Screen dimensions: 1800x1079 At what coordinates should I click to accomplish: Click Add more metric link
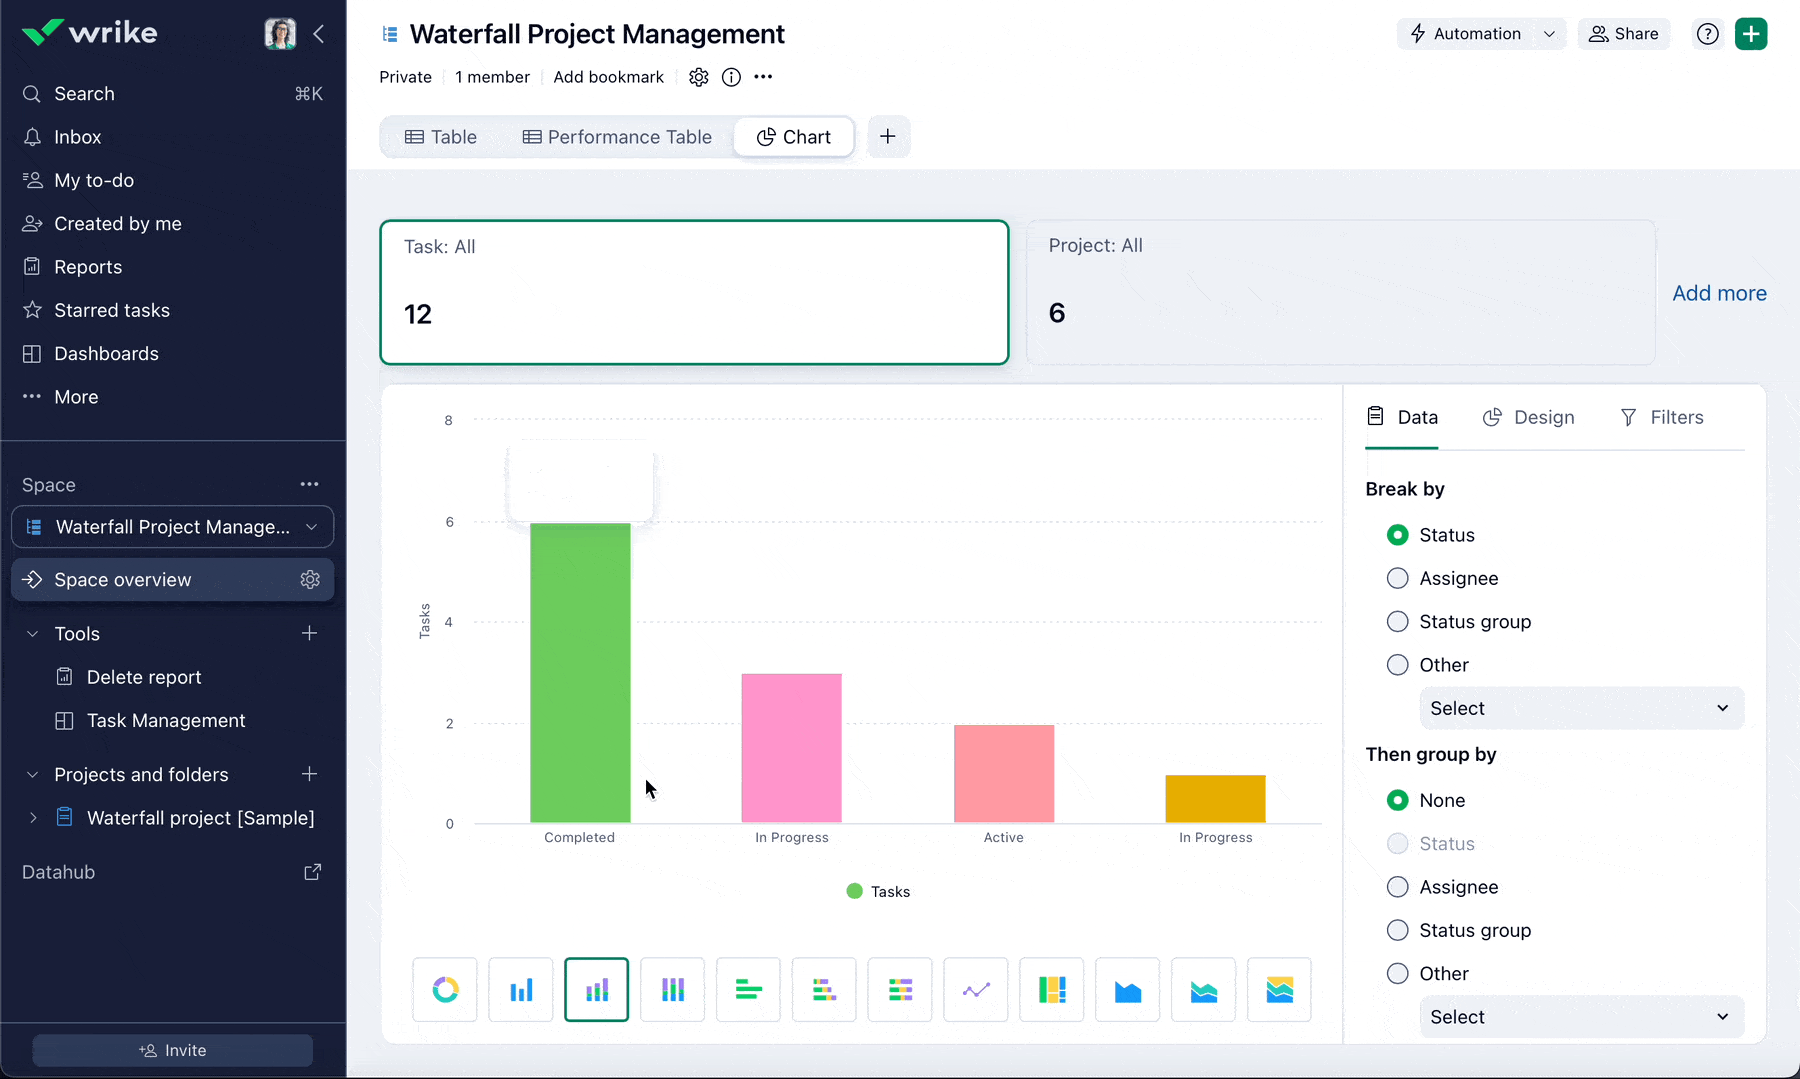coord(1719,293)
